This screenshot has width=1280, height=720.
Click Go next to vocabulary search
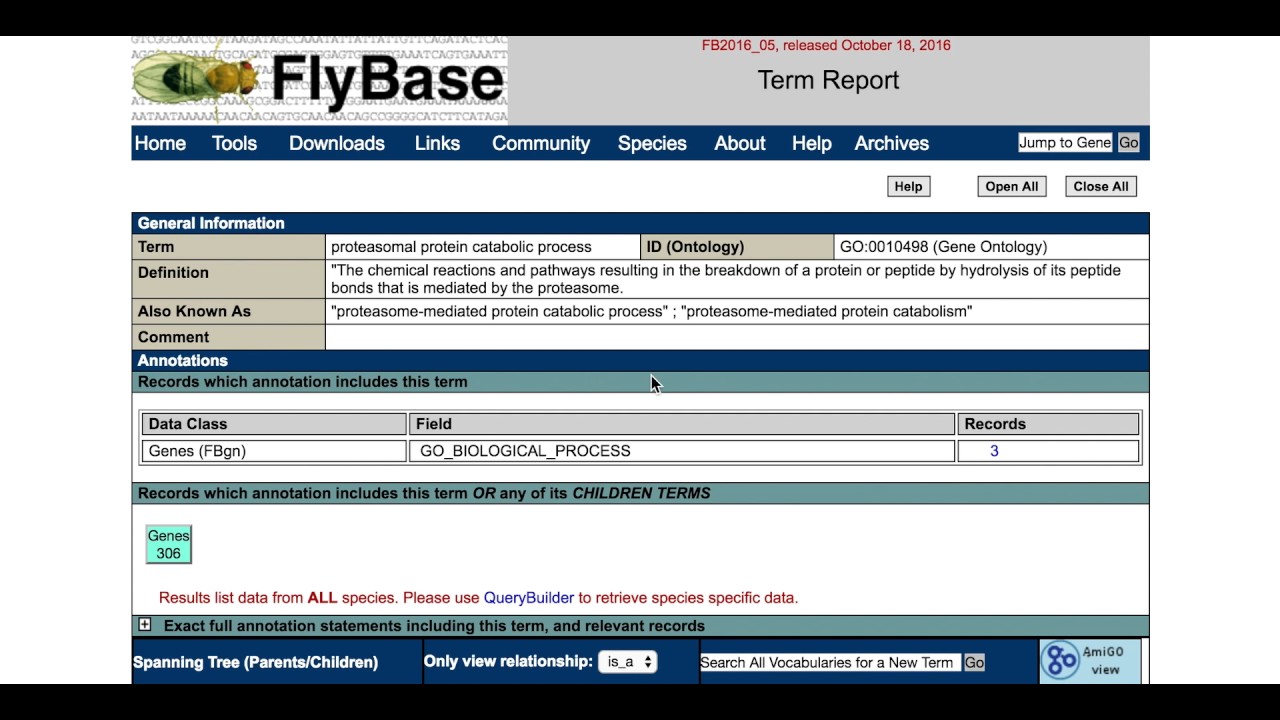974,662
